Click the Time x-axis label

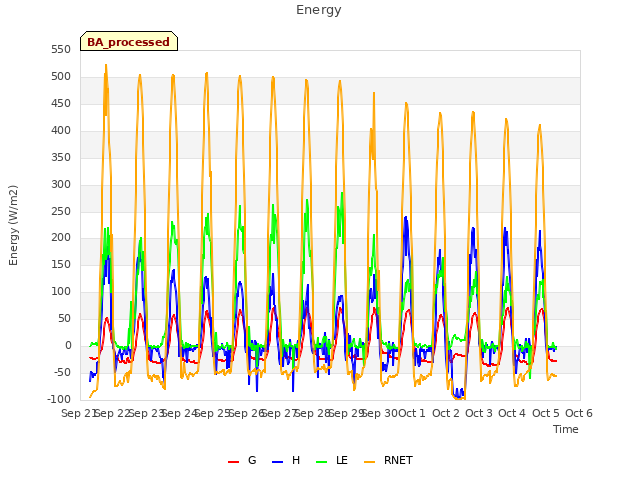[566, 429]
